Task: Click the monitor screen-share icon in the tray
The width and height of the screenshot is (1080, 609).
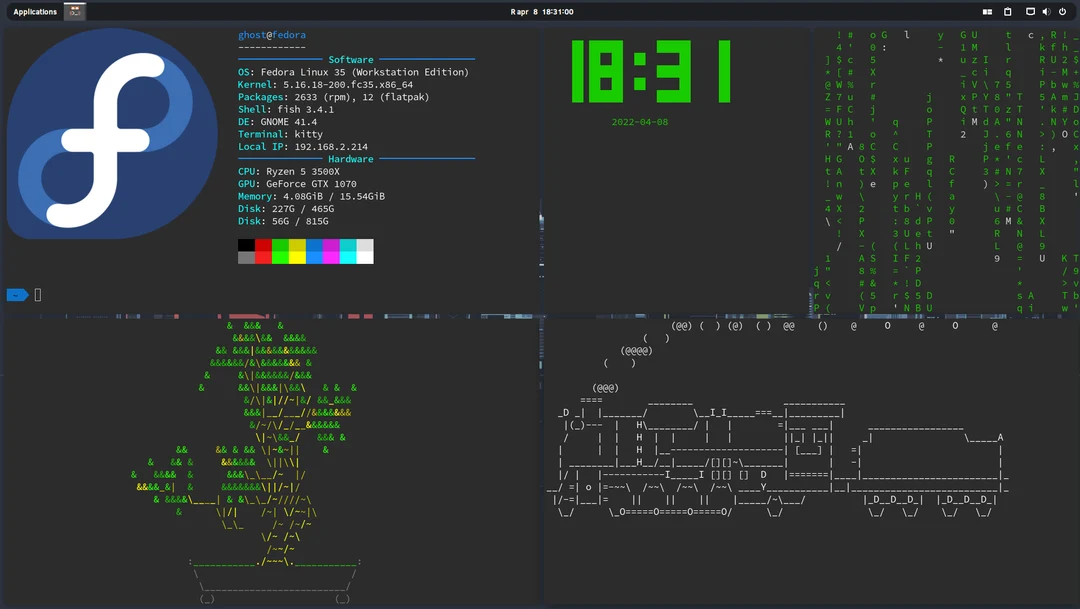Action: click(x=1030, y=11)
